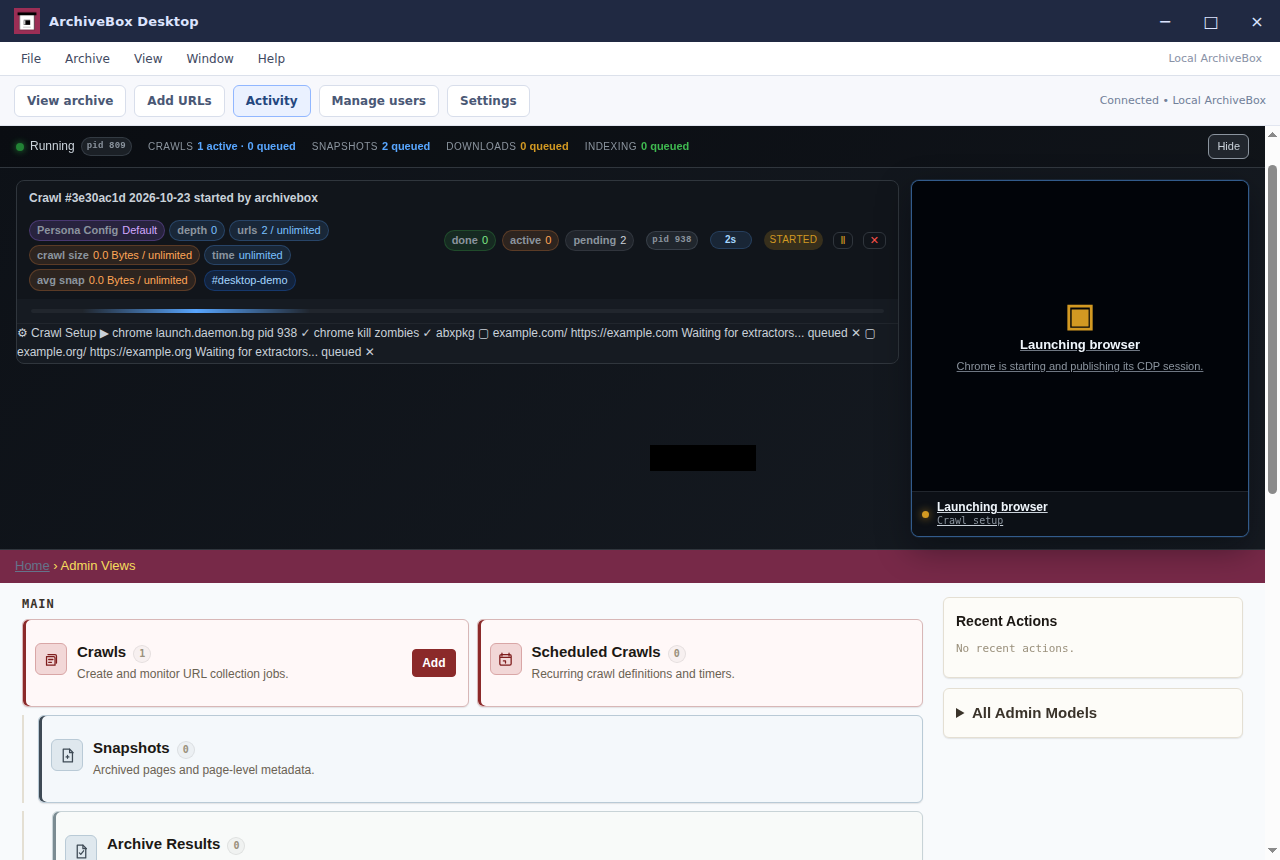Click the Crawls card icon
This screenshot has height=860, width=1280.
point(51,659)
